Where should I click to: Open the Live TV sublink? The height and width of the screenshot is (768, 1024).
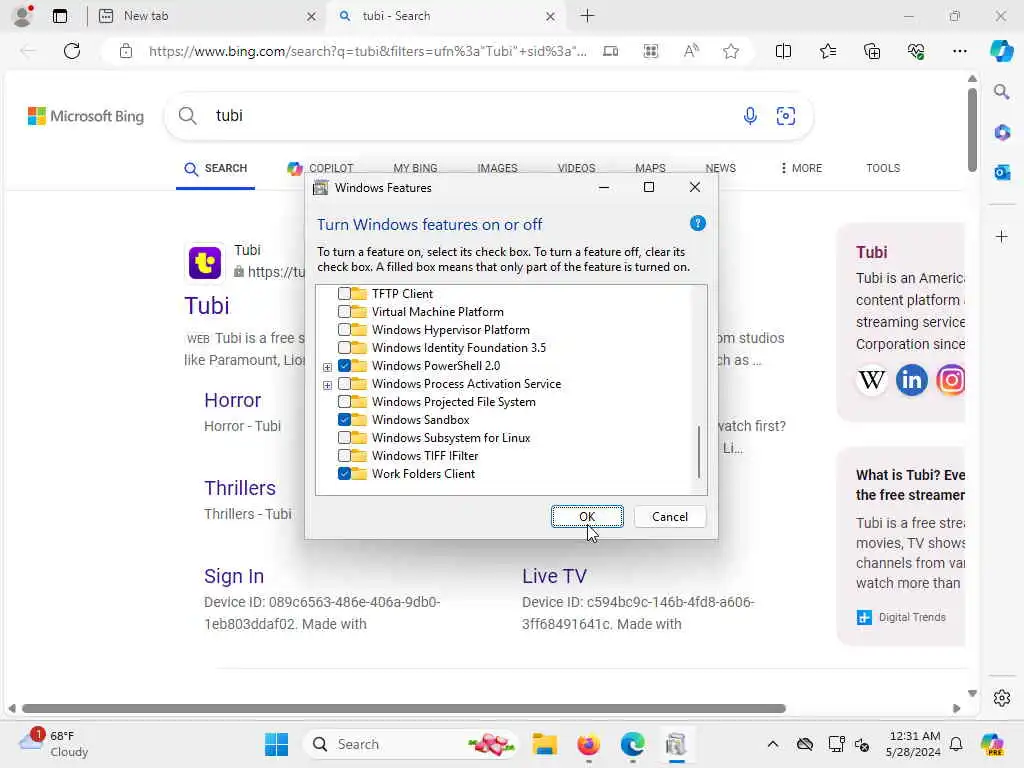[554, 576]
